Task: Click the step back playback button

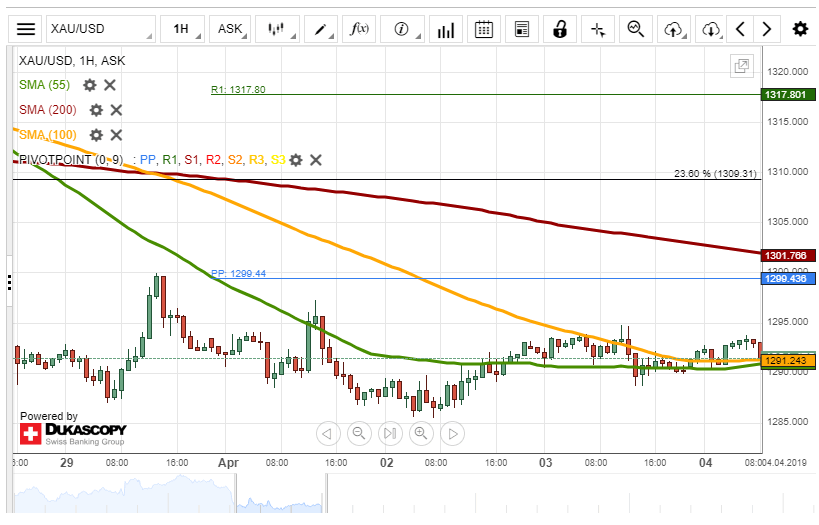Action: [327, 434]
